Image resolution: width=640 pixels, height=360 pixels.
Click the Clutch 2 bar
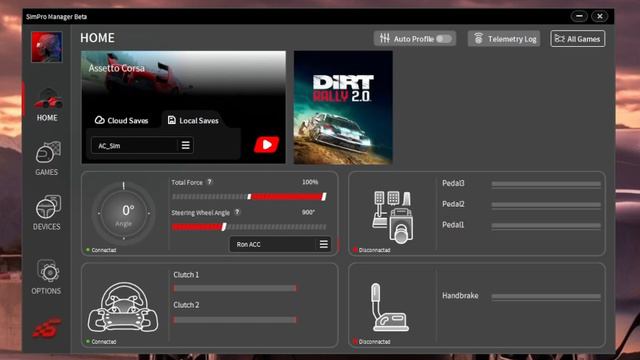pos(235,320)
